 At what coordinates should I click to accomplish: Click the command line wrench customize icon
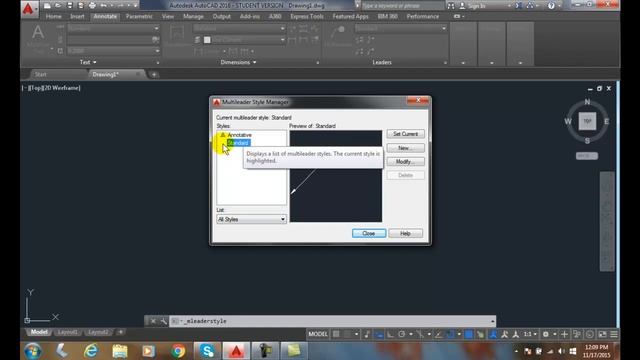[x=164, y=321]
